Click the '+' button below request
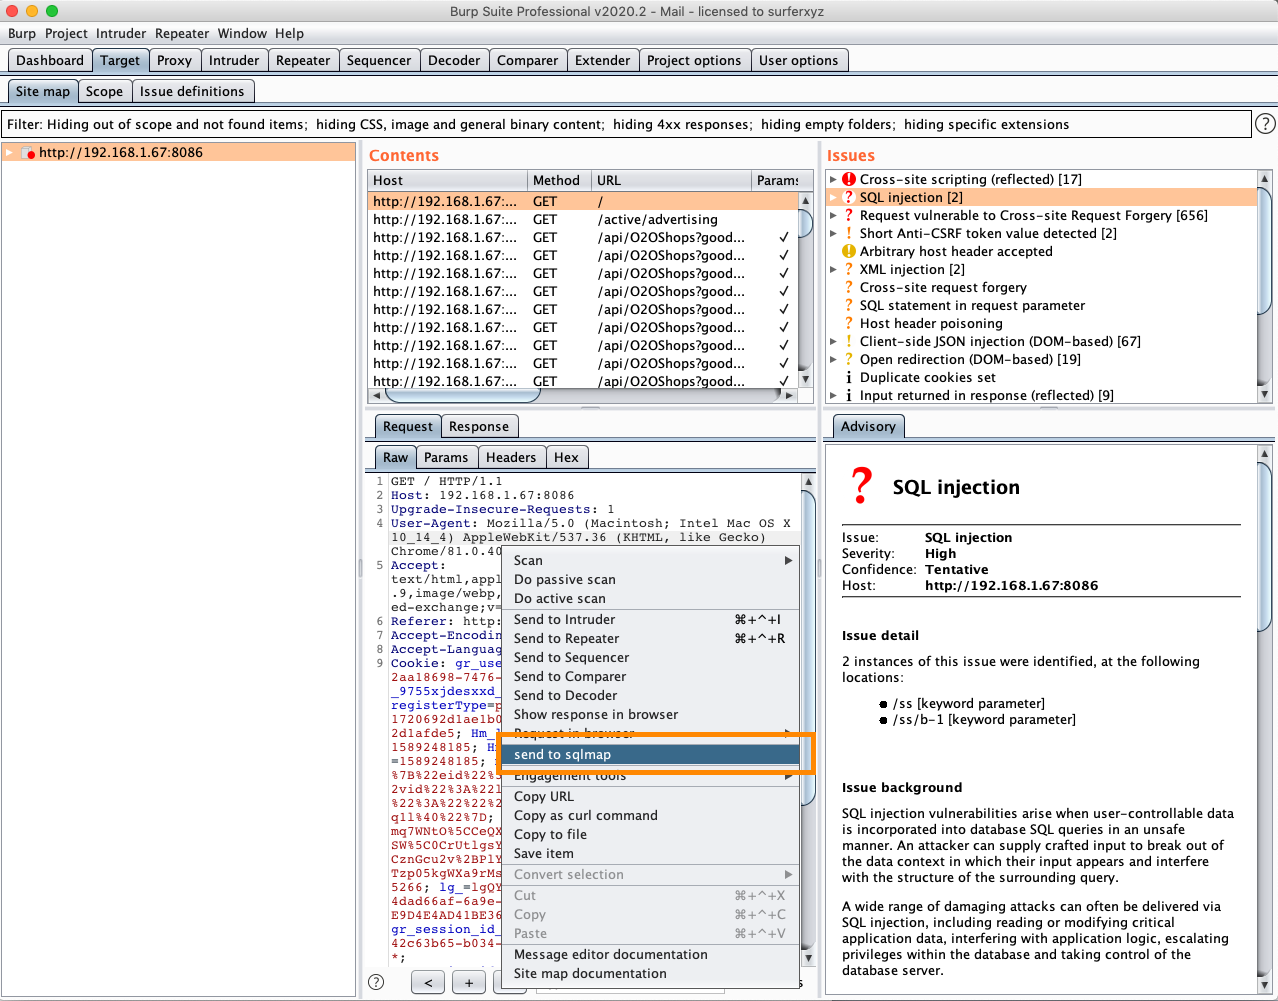Image resolution: width=1278 pixels, height=1001 pixels. pyautogui.click(x=469, y=982)
